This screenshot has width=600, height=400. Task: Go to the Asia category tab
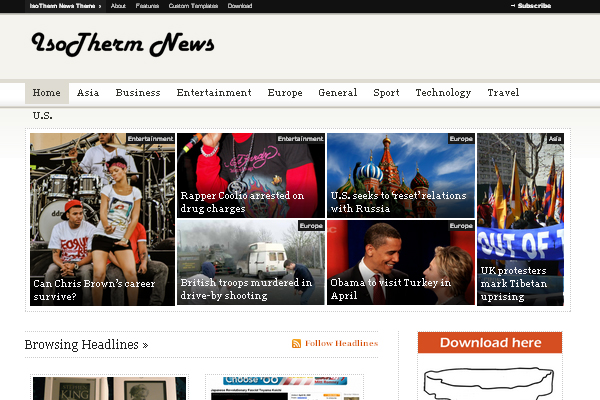(x=88, y=93)
